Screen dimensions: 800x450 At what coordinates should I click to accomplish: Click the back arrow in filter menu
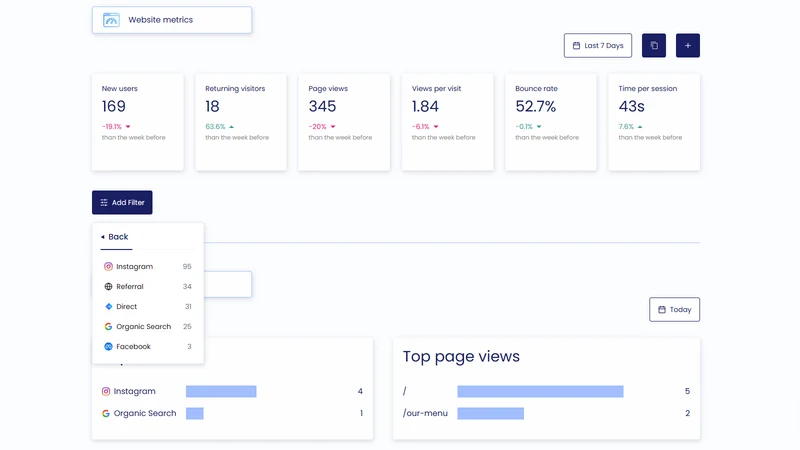[x=103, y=237]
